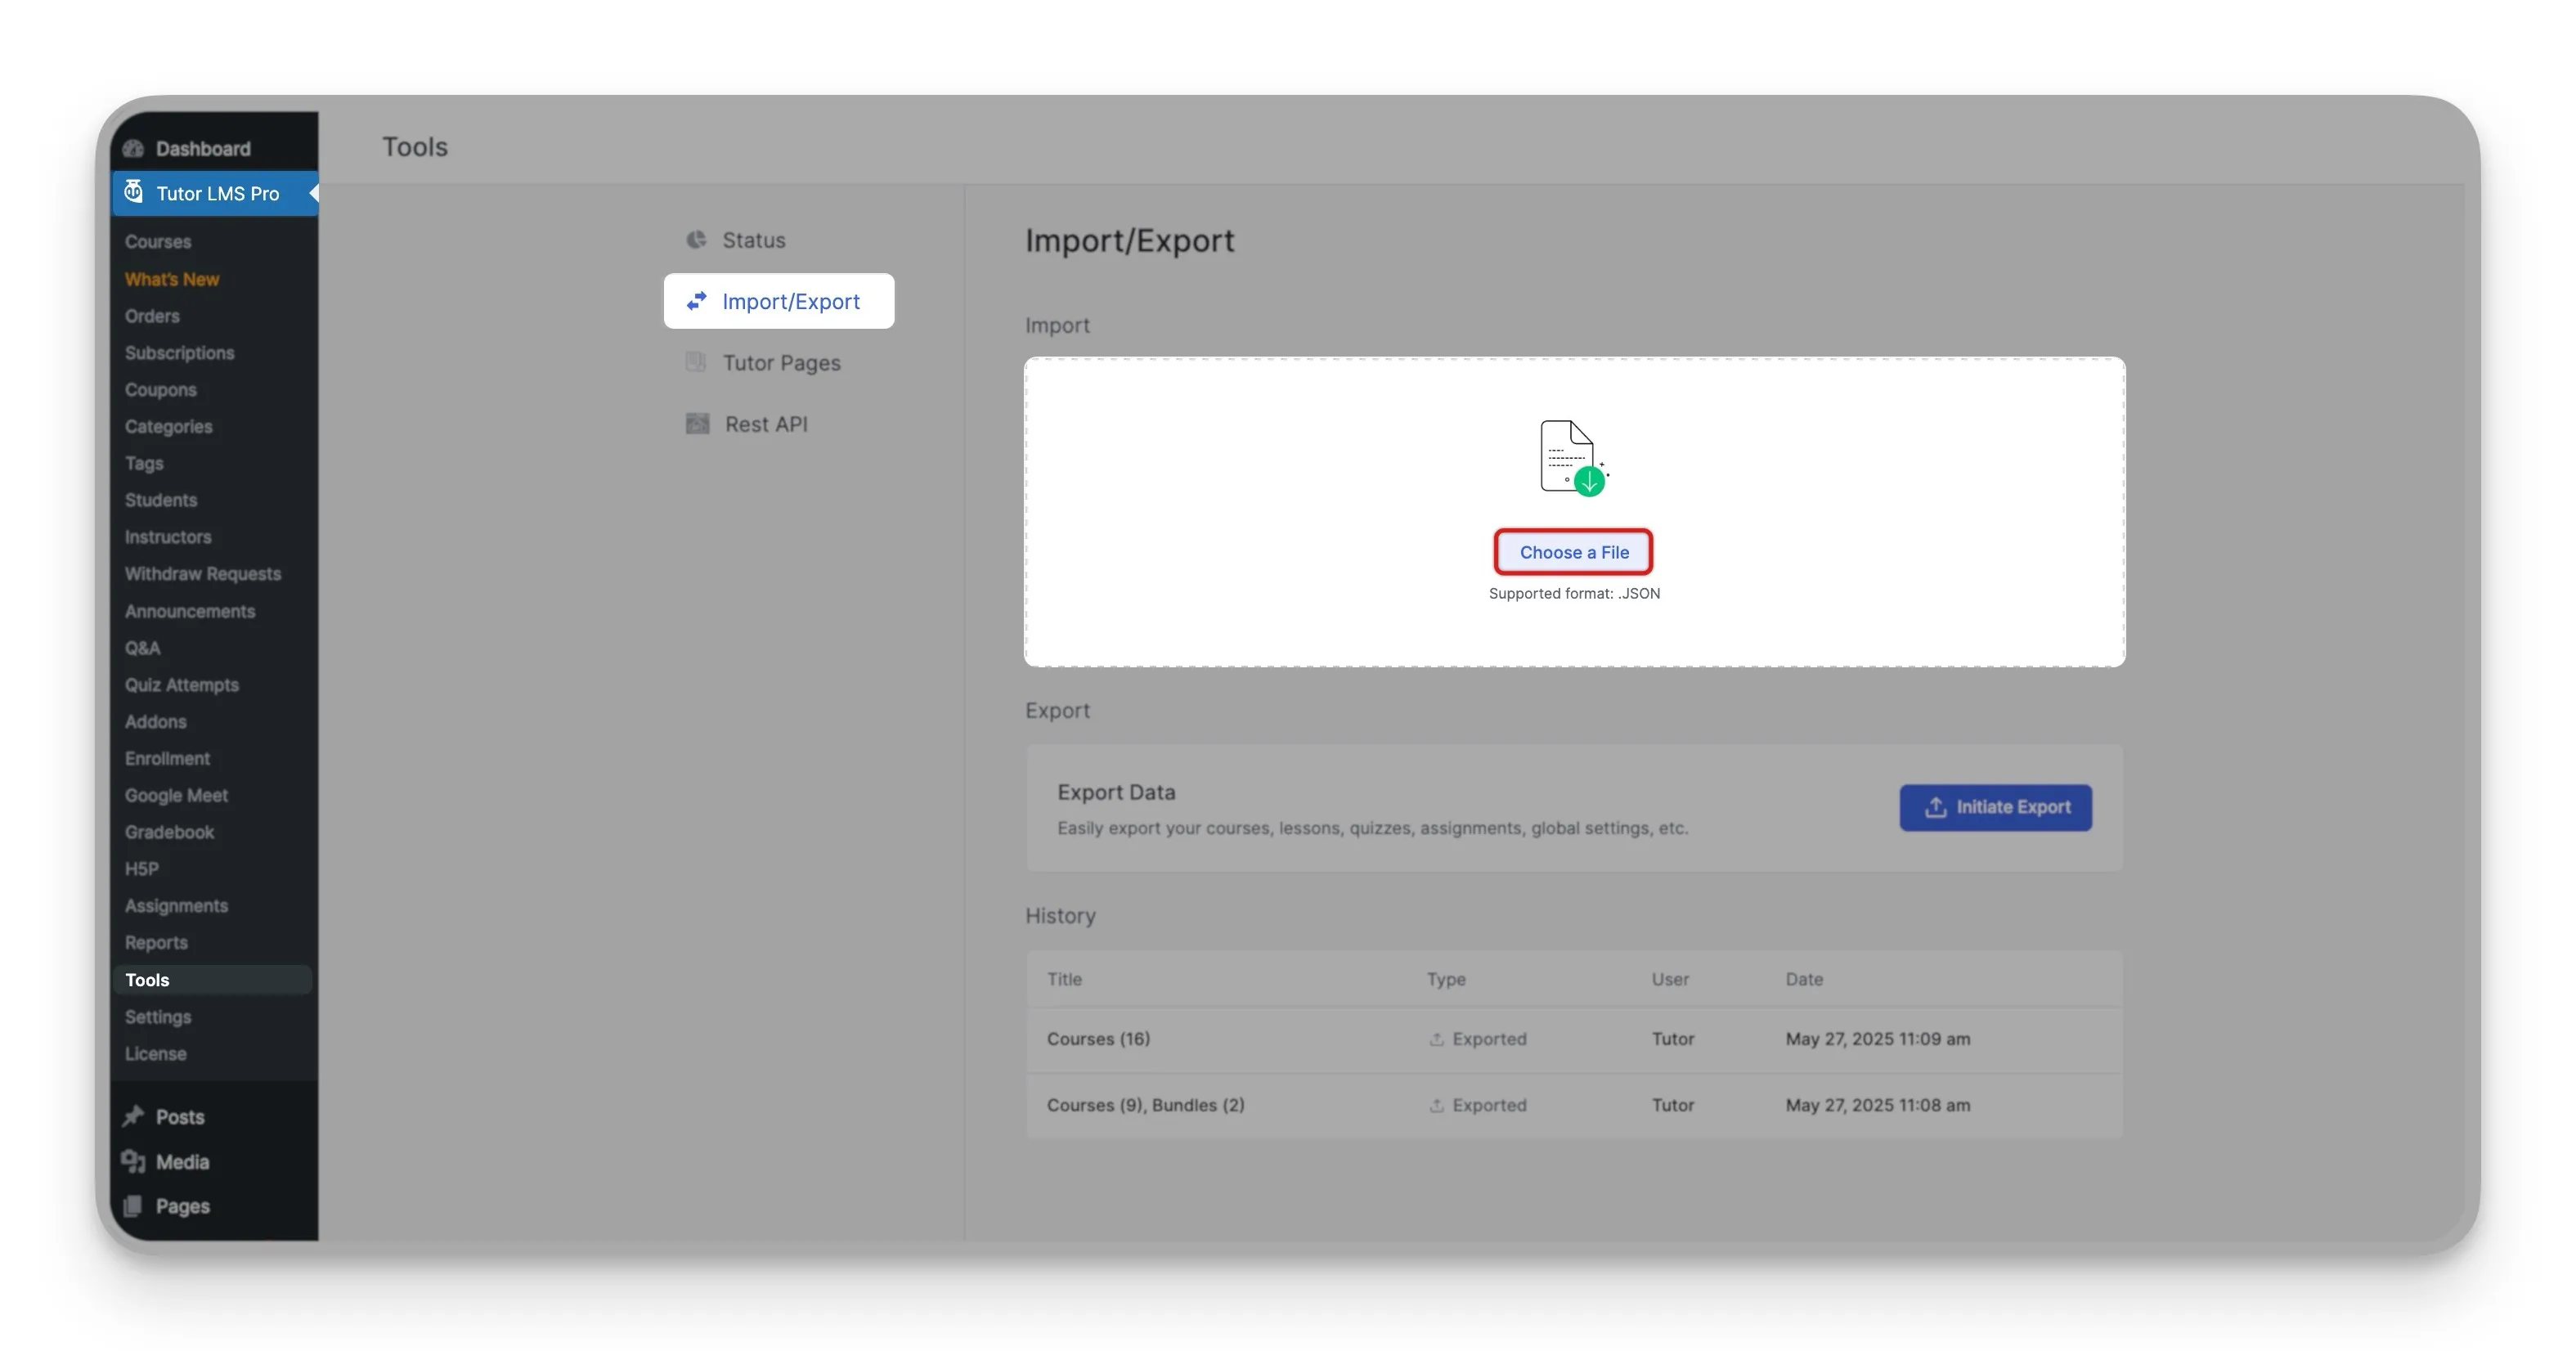Click the Import/Export arrows icon
The height and width of the screenshot is (1351, 2576).
tap(697, 301)
